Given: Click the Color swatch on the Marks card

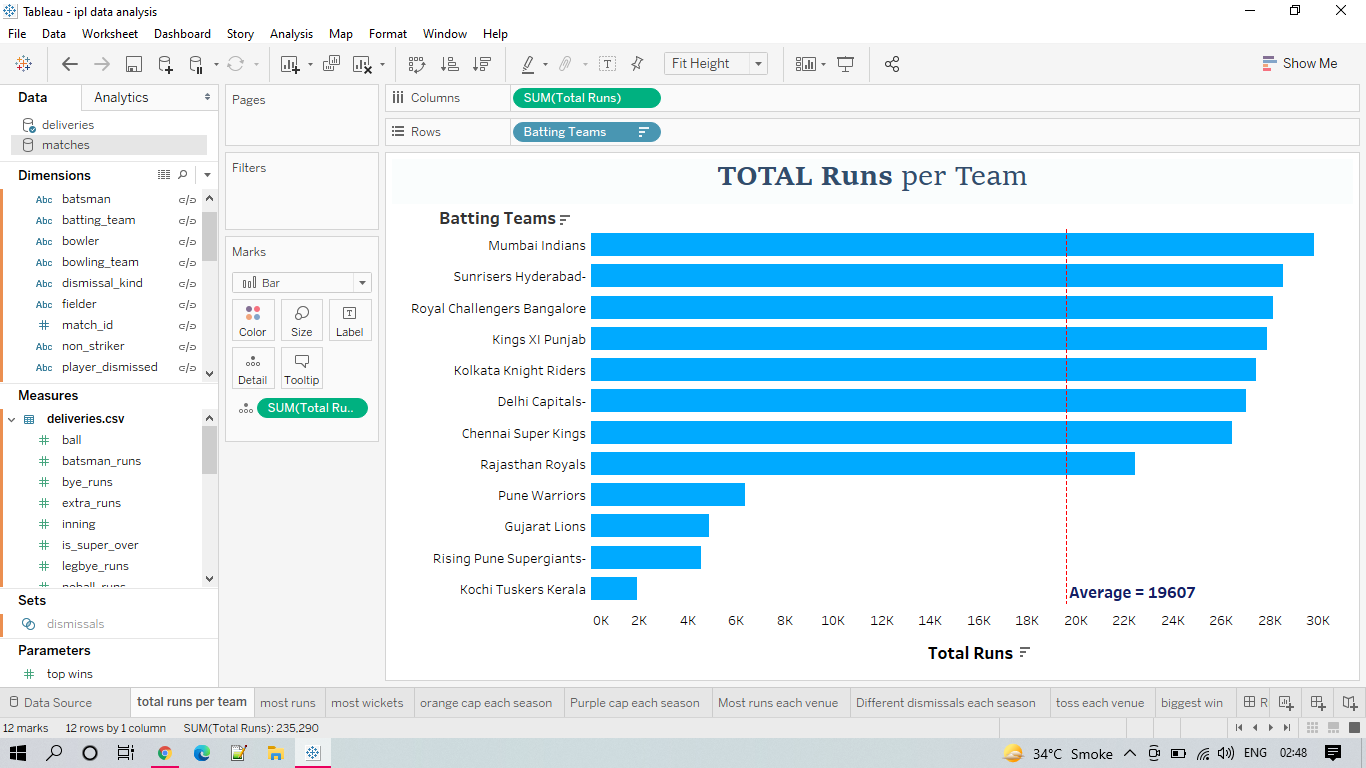Looking at the screenshot, I should 253,320.
